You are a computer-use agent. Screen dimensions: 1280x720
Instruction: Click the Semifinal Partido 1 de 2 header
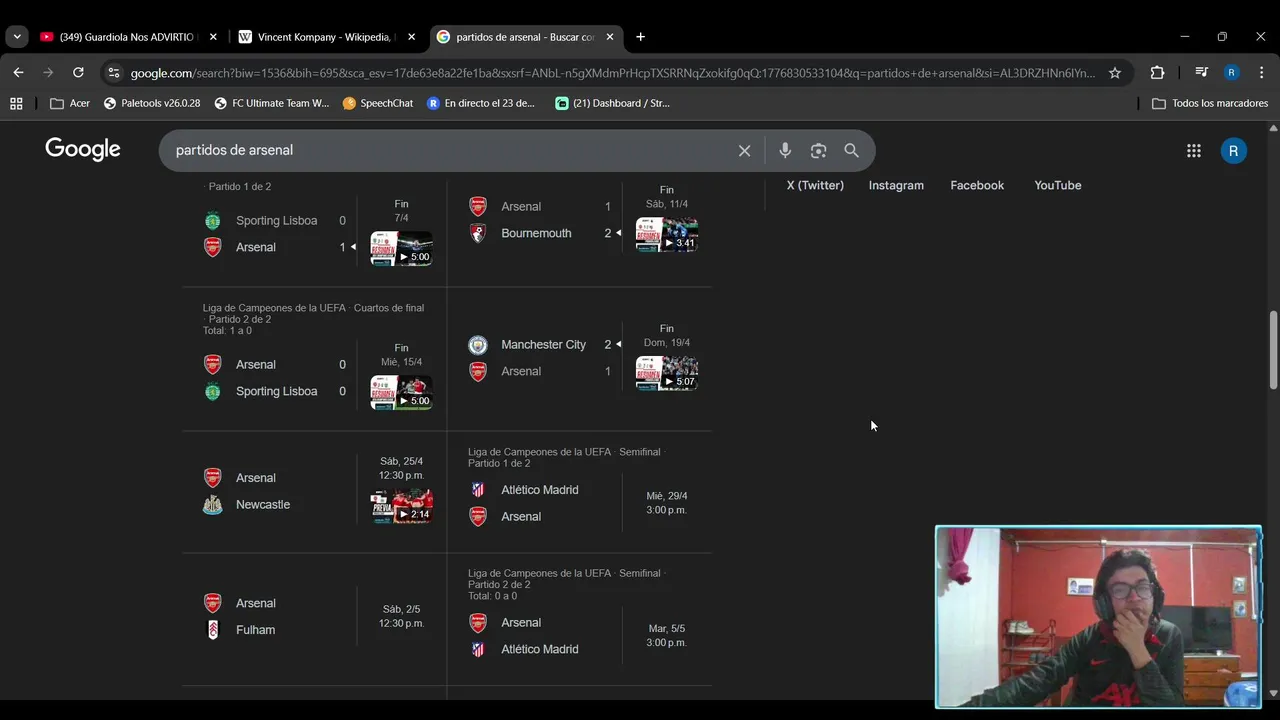click(566, 457)
